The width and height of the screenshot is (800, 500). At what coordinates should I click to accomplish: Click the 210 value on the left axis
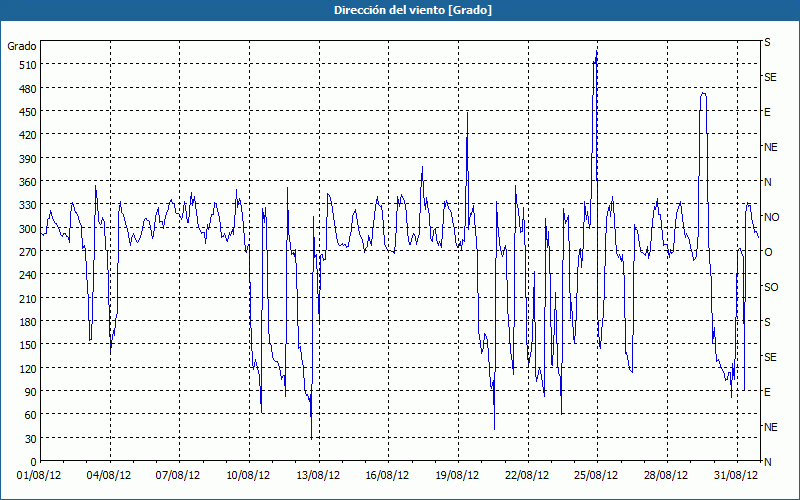[27, 298]
